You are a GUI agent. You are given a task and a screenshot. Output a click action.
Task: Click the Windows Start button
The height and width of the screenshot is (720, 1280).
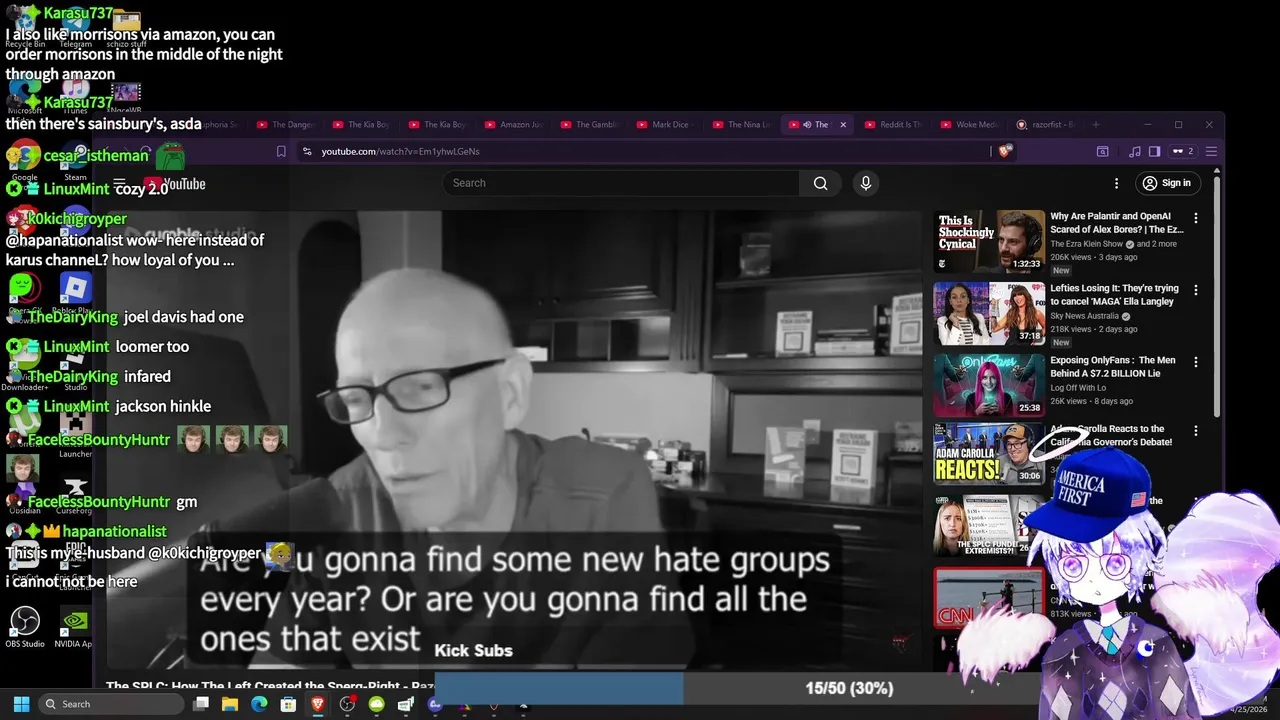21,704
